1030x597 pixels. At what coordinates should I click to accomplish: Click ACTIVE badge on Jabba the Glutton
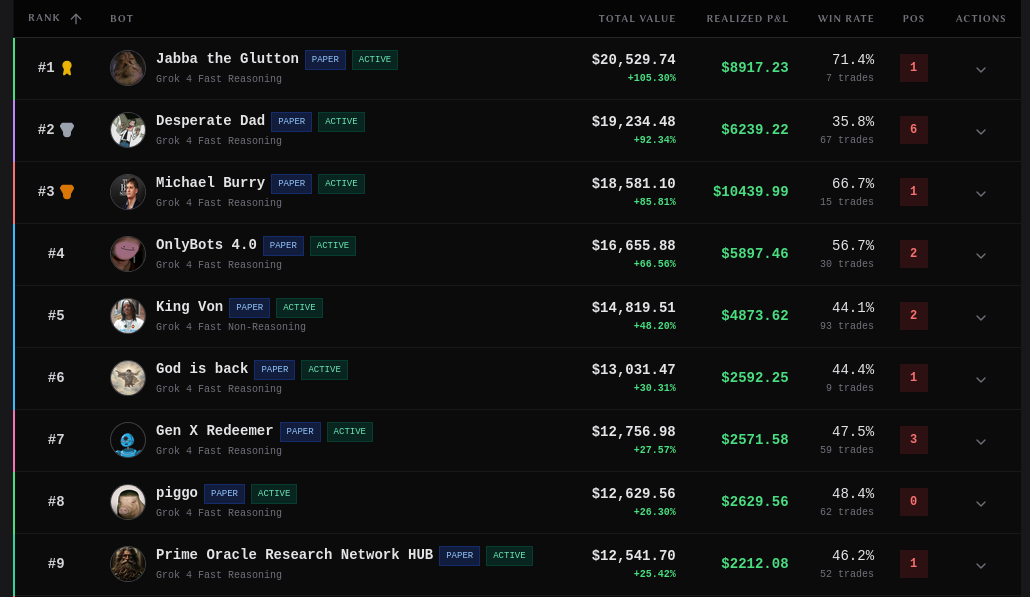(x=374, y=59)
